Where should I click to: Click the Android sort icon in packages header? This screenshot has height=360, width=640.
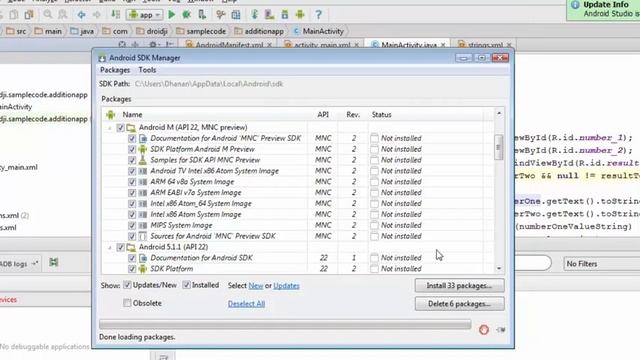111,115
